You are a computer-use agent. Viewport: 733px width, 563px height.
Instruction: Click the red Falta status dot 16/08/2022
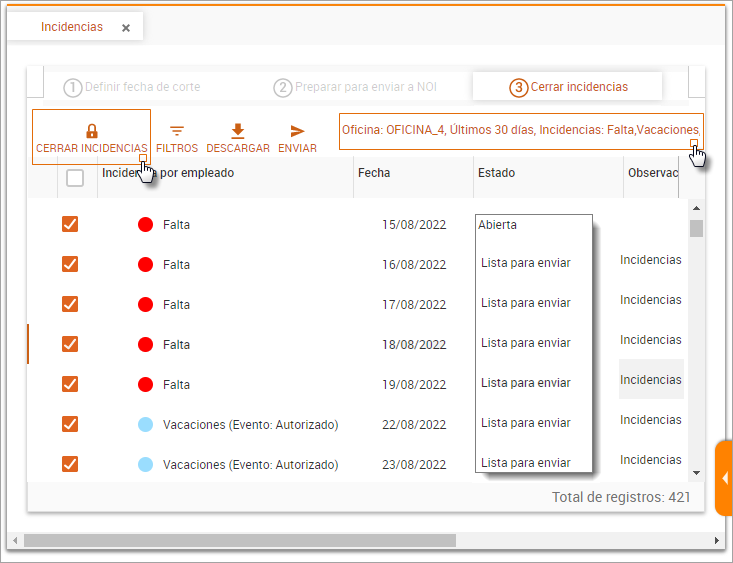(145, 265)
